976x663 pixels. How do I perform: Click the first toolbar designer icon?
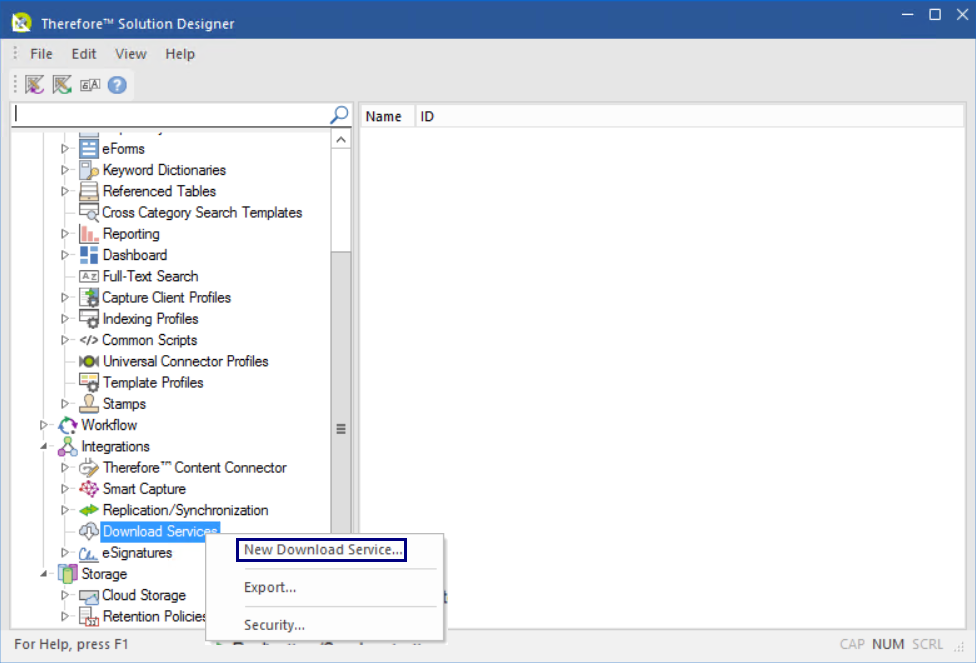34,85
